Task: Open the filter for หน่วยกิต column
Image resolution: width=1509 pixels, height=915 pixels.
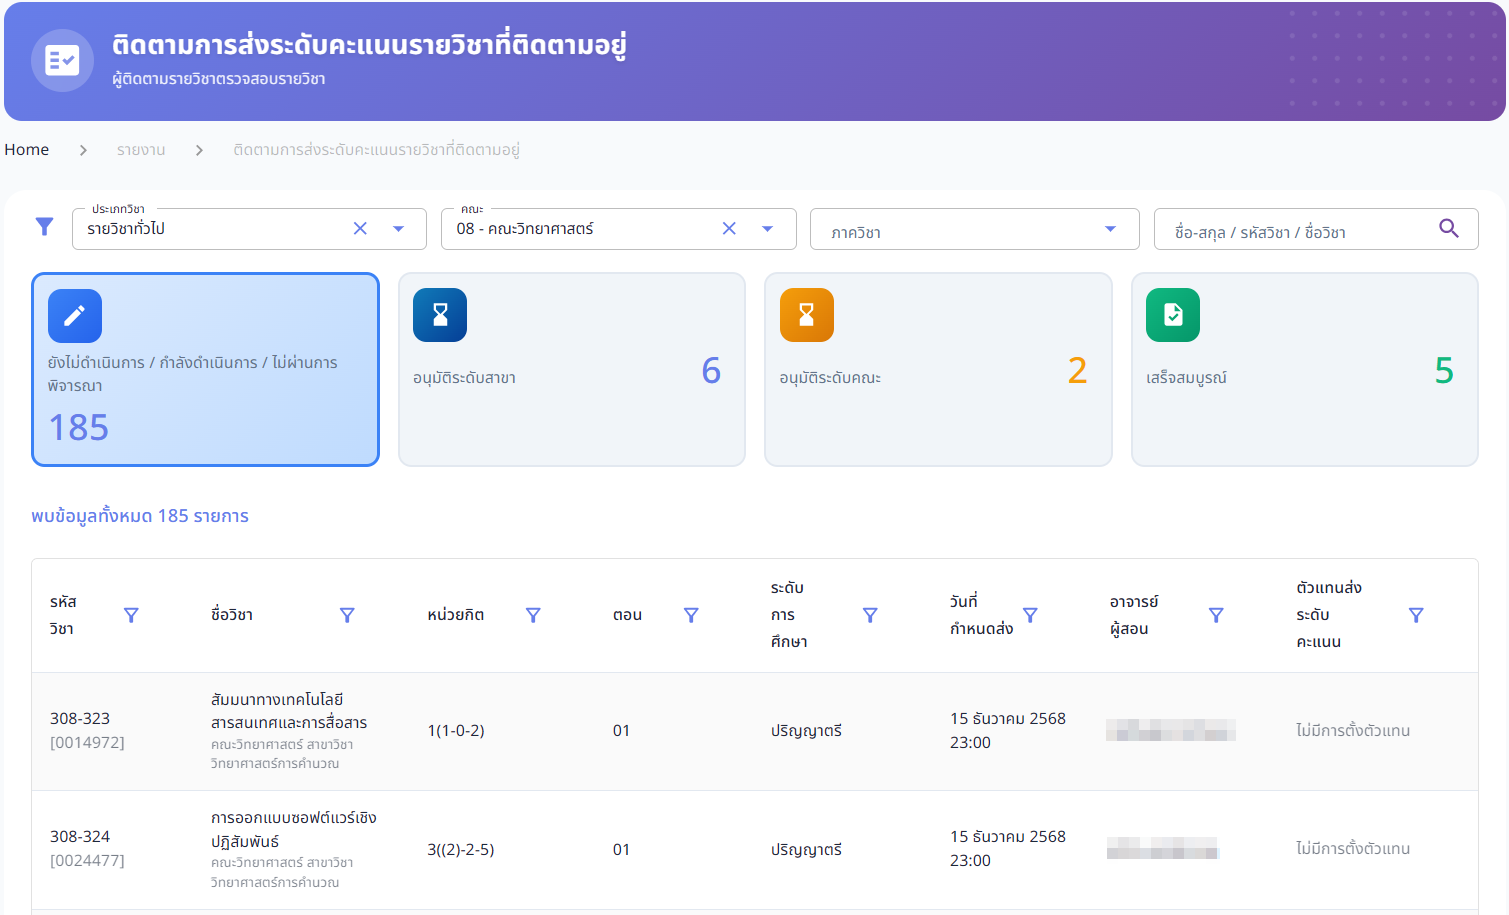Action: click(533, 615)
